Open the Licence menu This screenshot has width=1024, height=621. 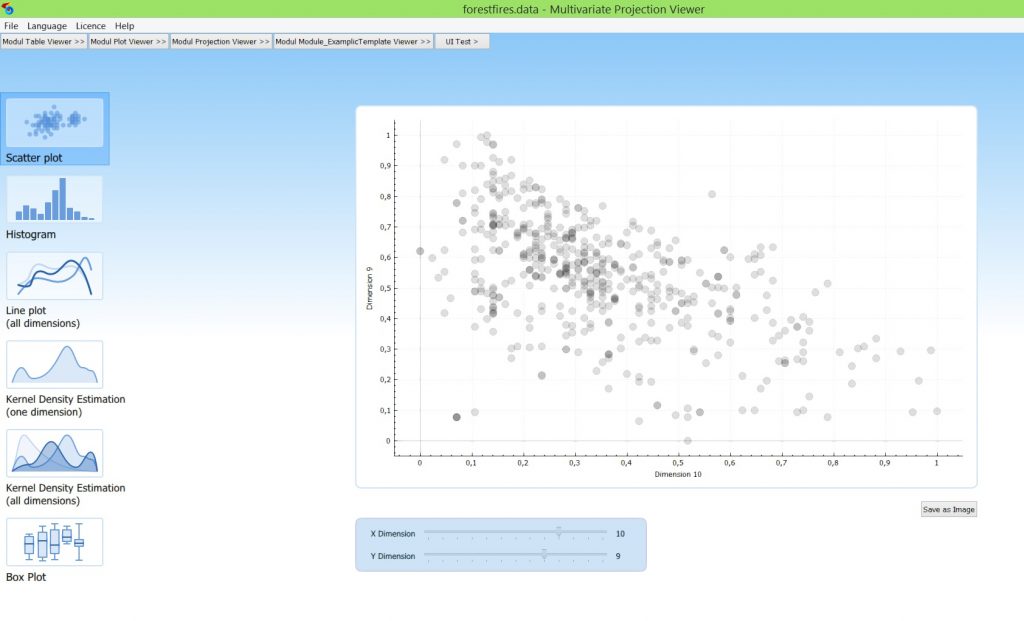(x=91, y=25)
